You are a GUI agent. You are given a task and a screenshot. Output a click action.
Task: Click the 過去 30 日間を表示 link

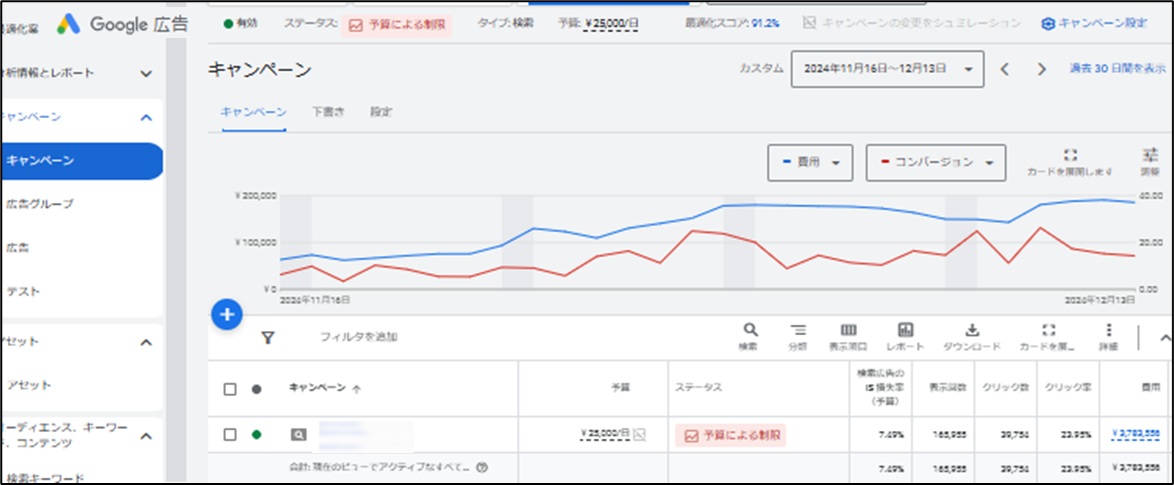point(1117,69)
